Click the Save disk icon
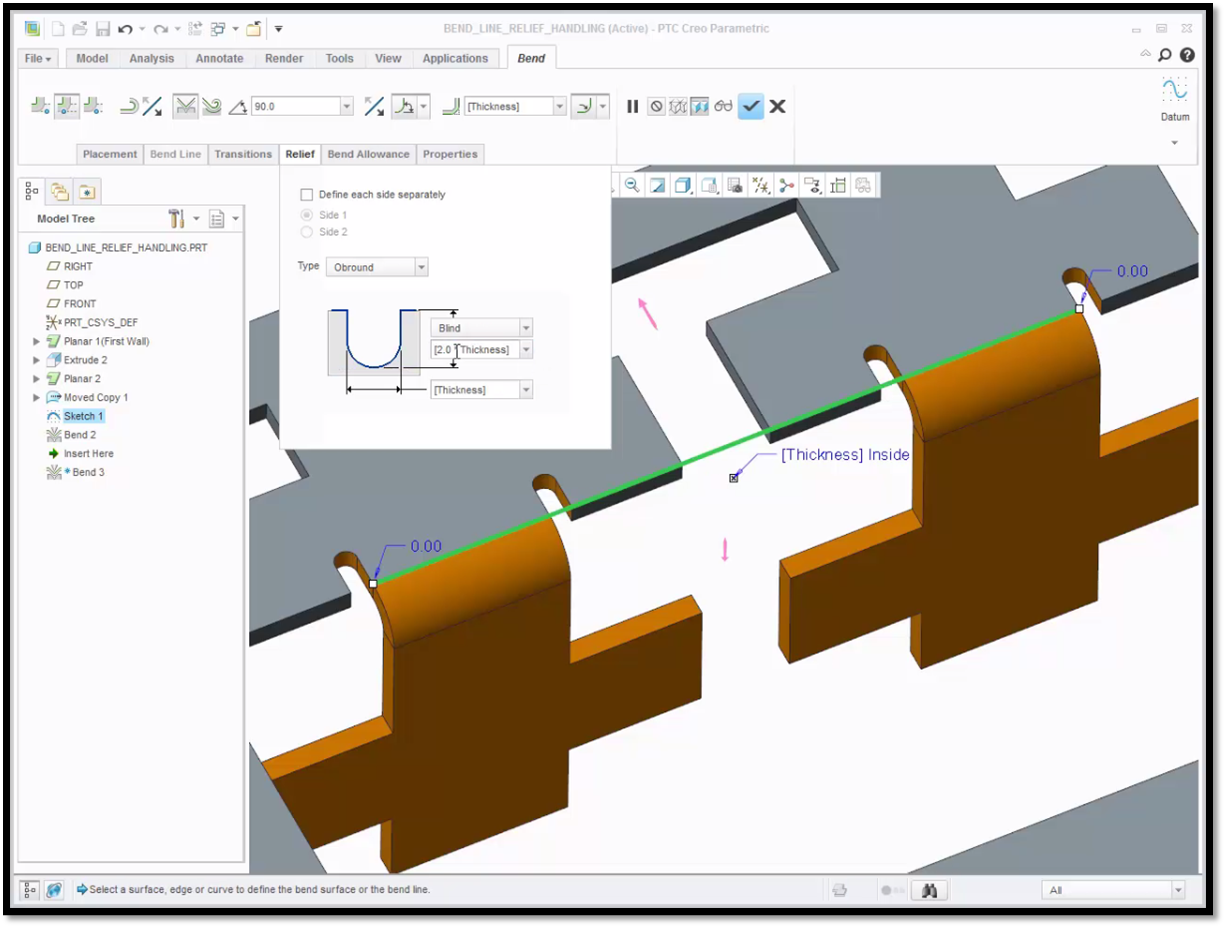 tap(102, 28)
